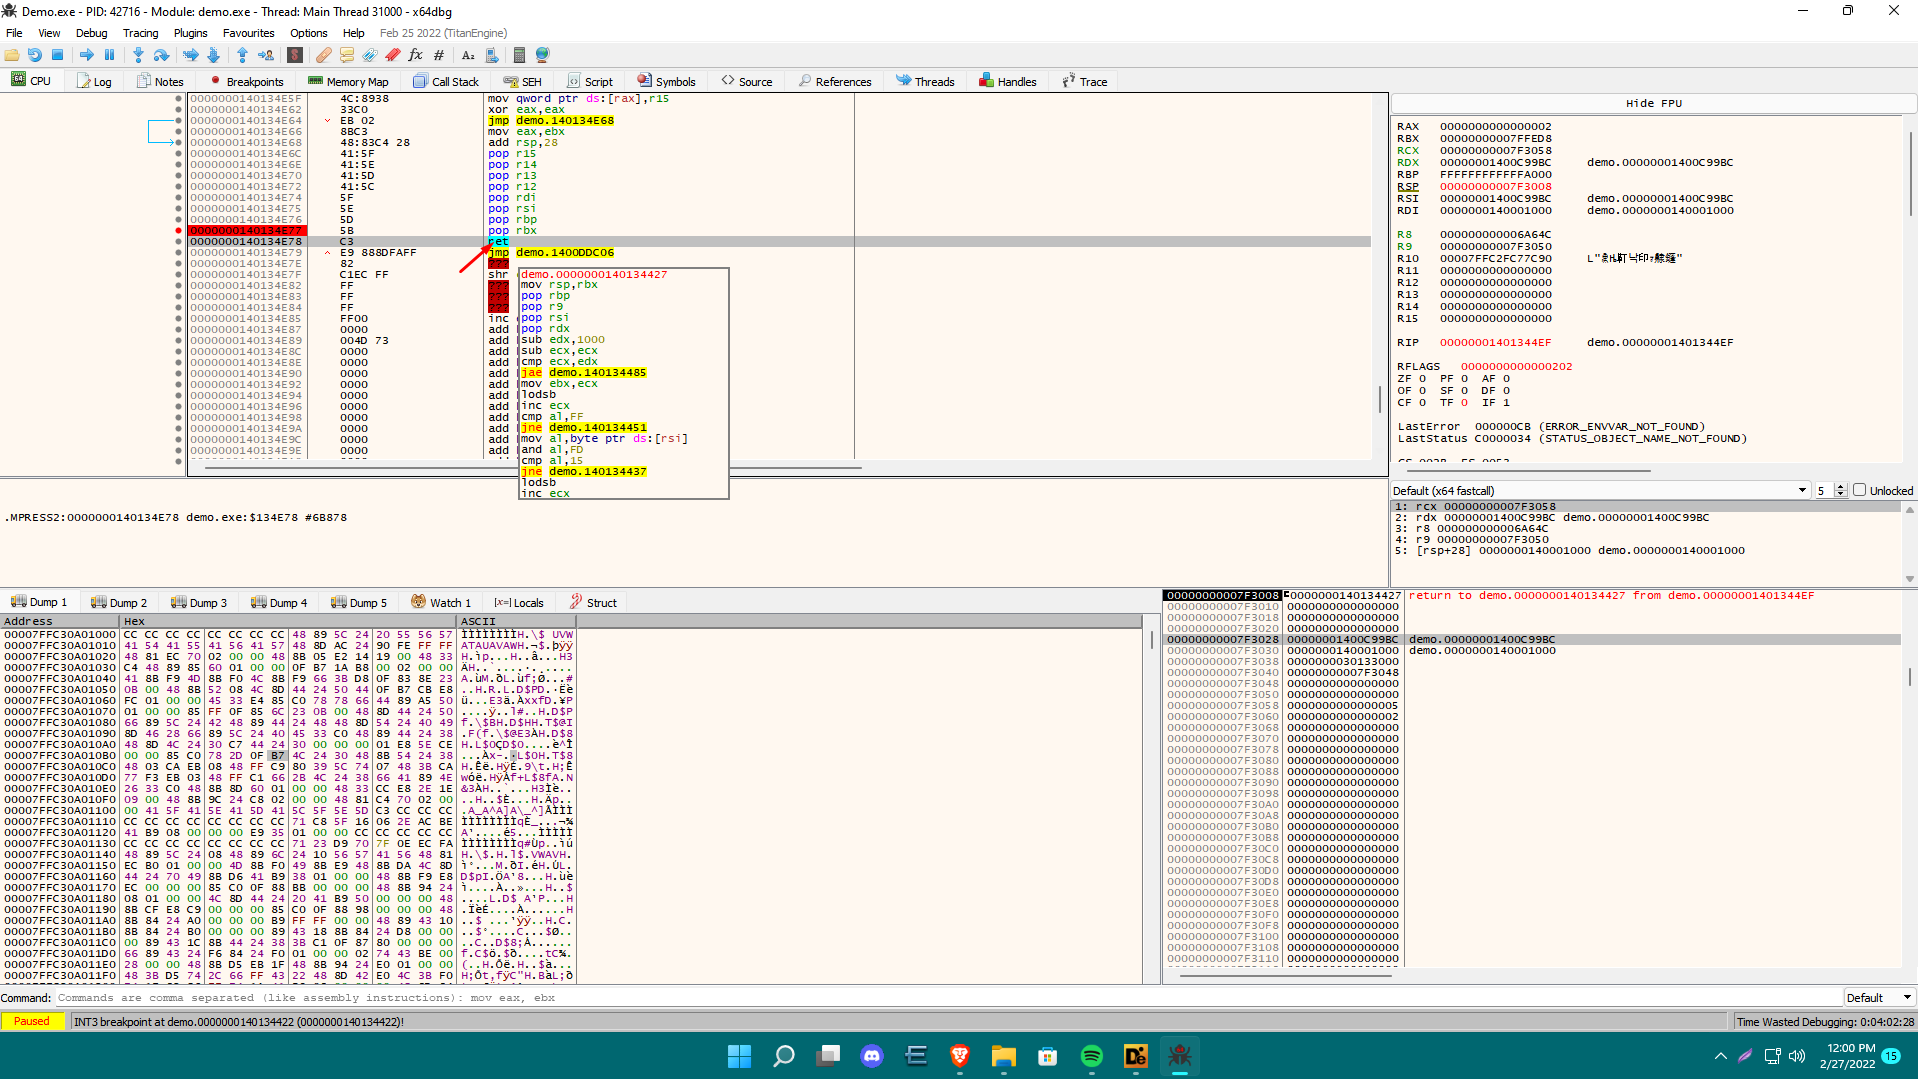Click the Paused status label
The width and height of the screenshot is (1918, 1079).
click(32, 1021)
